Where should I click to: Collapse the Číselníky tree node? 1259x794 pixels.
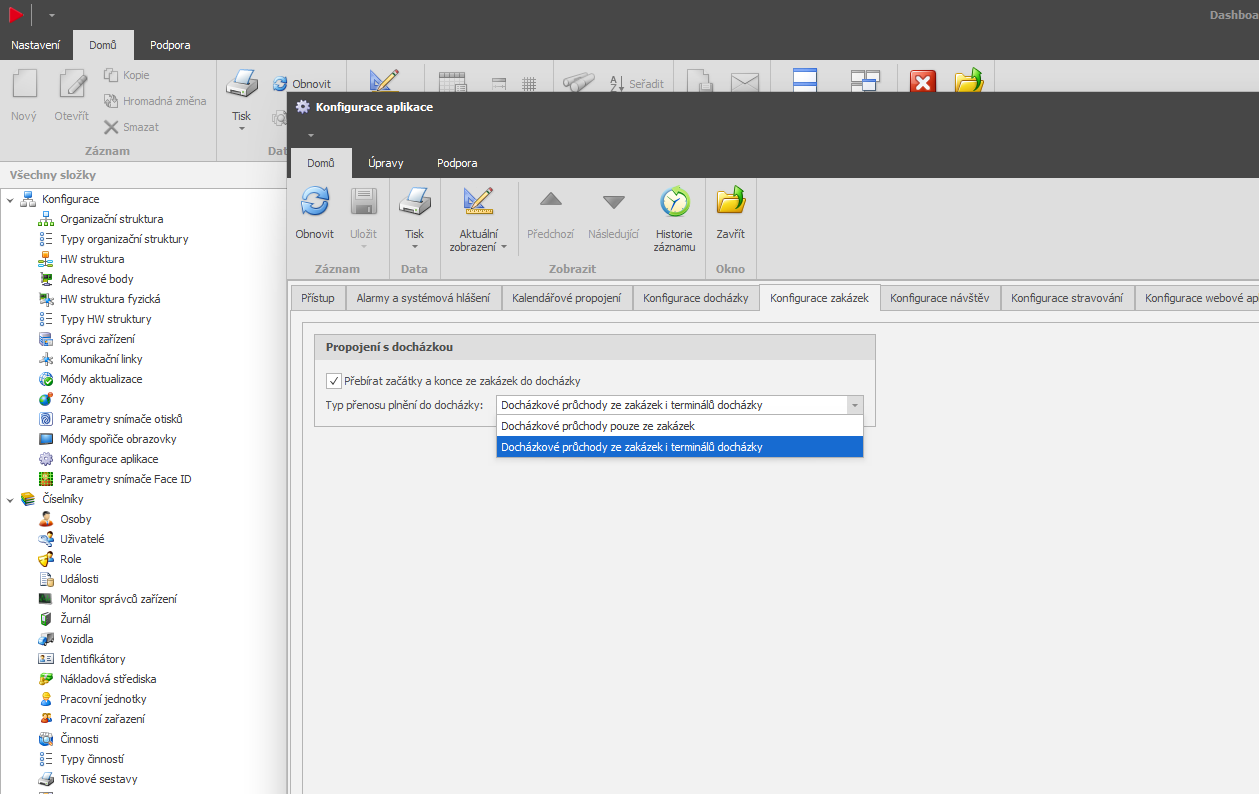10,499
